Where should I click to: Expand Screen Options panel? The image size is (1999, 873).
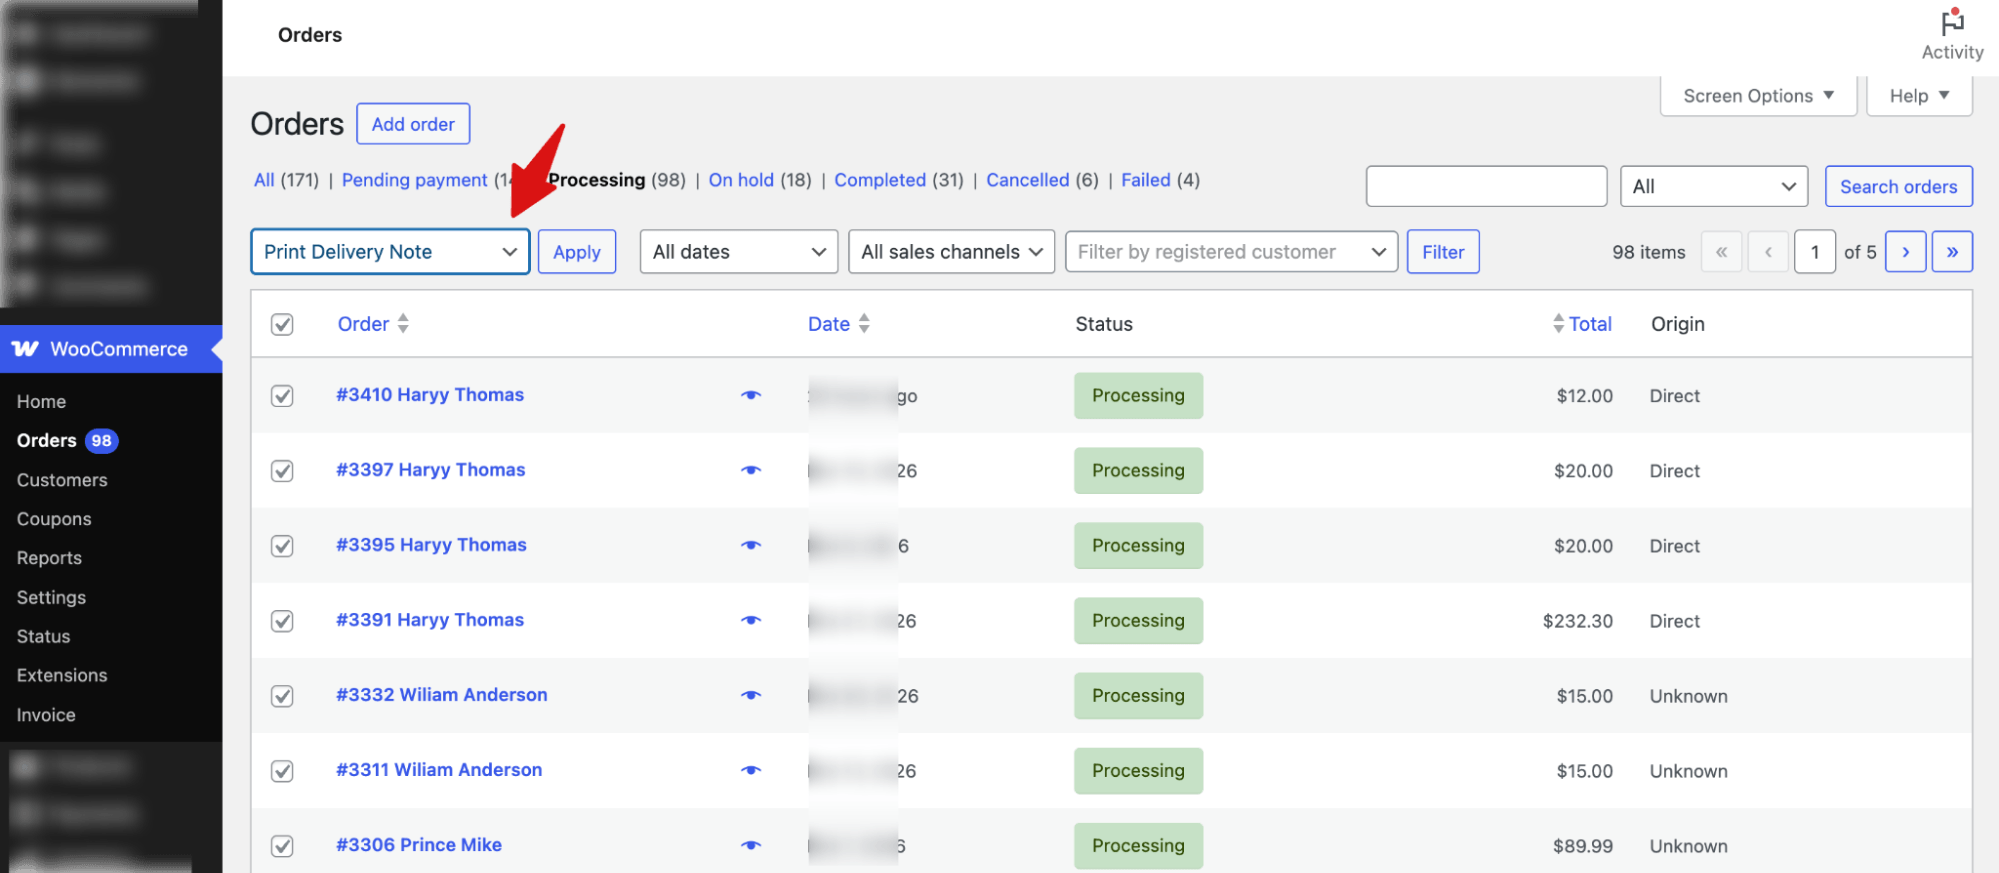point(1758,96)
